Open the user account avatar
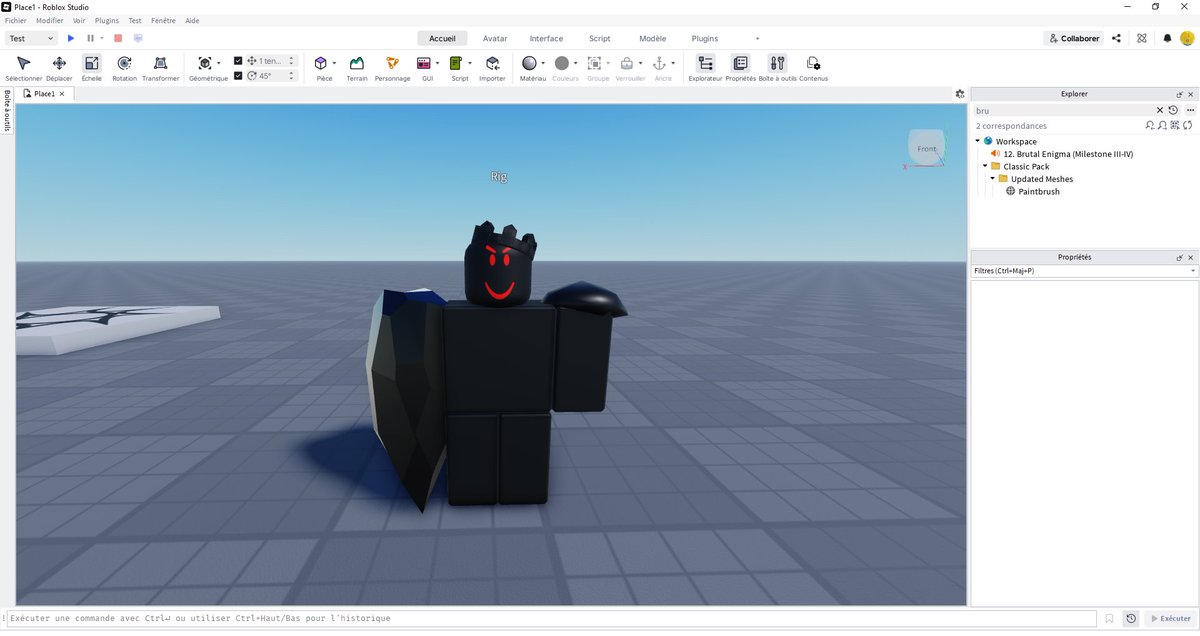This screenshot has width=1200, height=636. click(x=1187, y=38)
